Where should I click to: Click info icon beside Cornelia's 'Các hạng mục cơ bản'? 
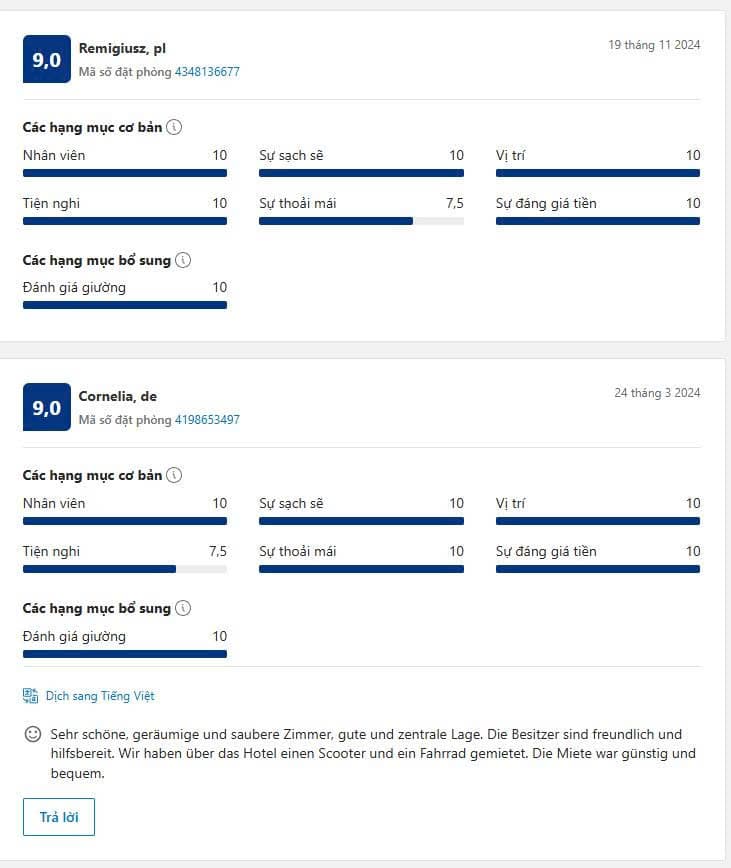click(x=174, y=475)
